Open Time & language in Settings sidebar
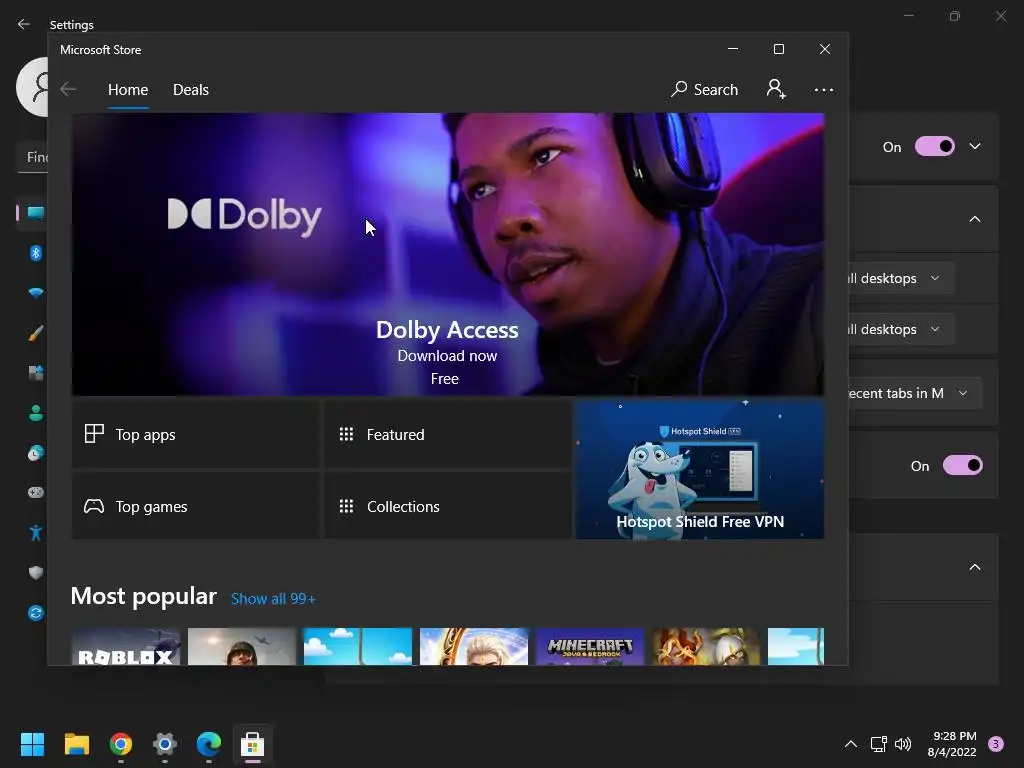The height and width of the screenshot is (768, 1024). [36, 453]
